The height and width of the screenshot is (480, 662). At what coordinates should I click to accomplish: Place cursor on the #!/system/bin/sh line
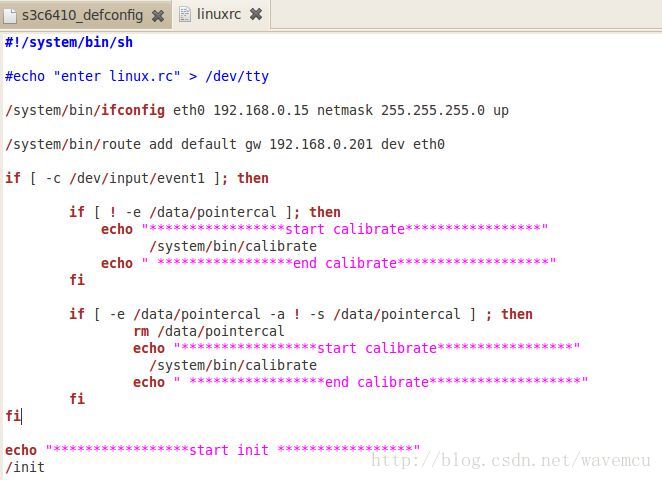(69, 42)
